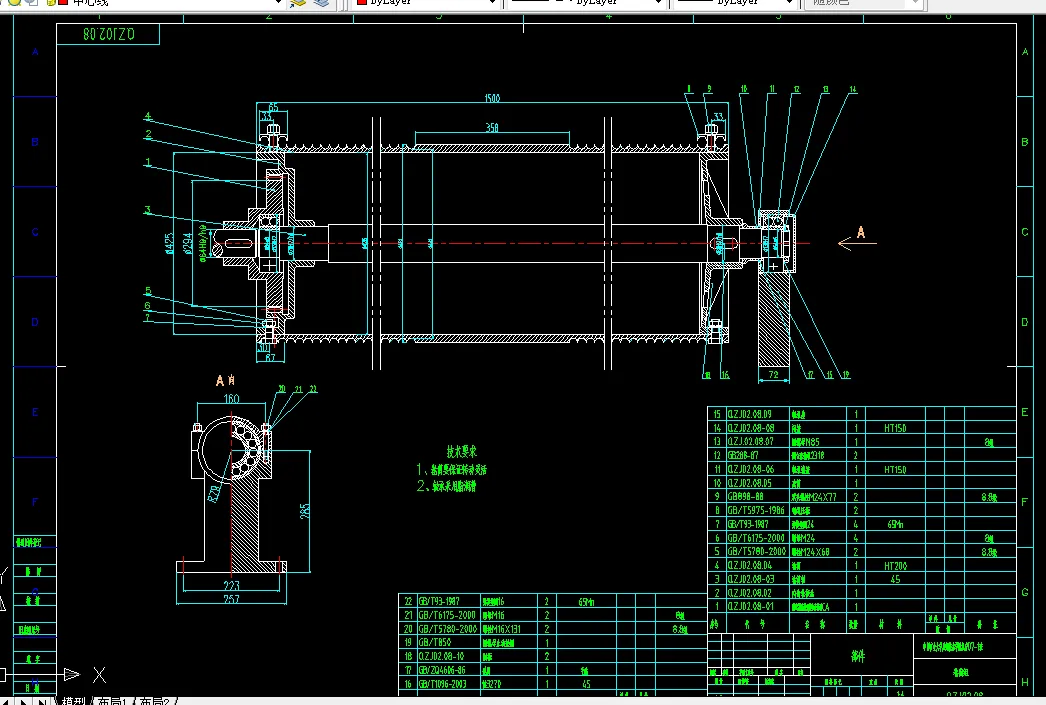The width and height of the screenshot is (1046, 705).
Task: Select the 358 dimension text
Action: [492, 127]
